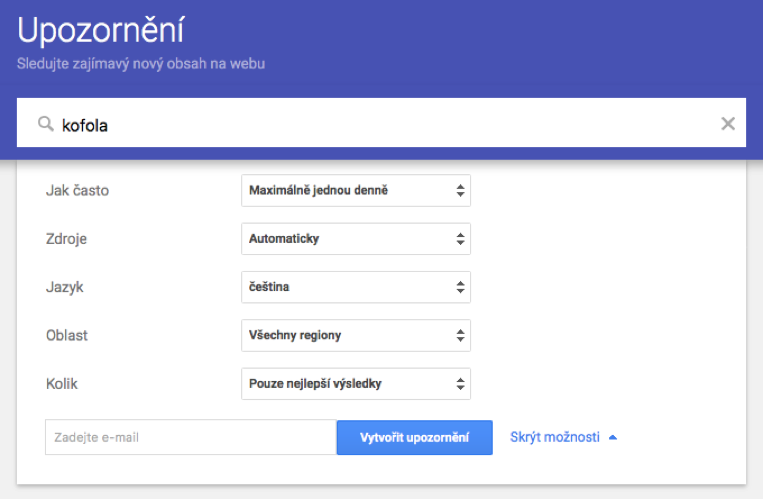Screen dimensions: 763x499
Task: Click arrows on Pouze nejlepší výsledky selector
Action: 460,383
